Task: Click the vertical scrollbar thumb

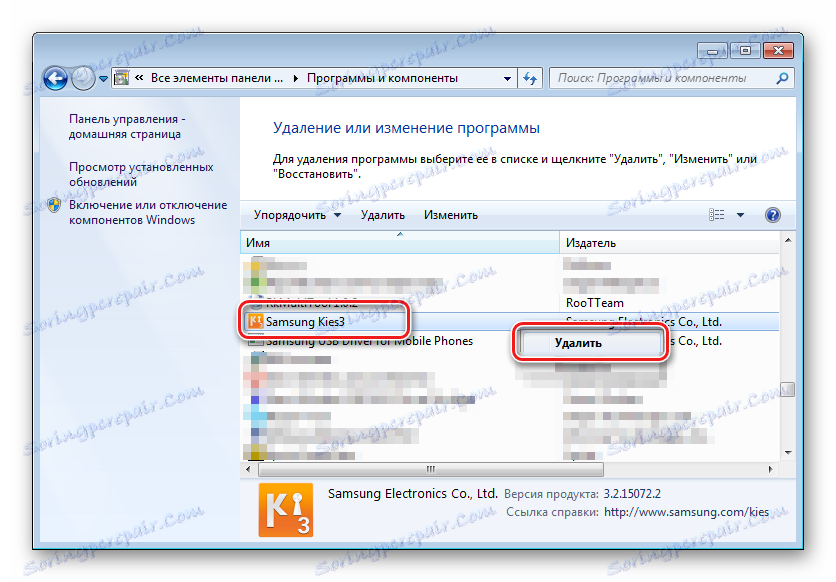Action: click(787, 389)
